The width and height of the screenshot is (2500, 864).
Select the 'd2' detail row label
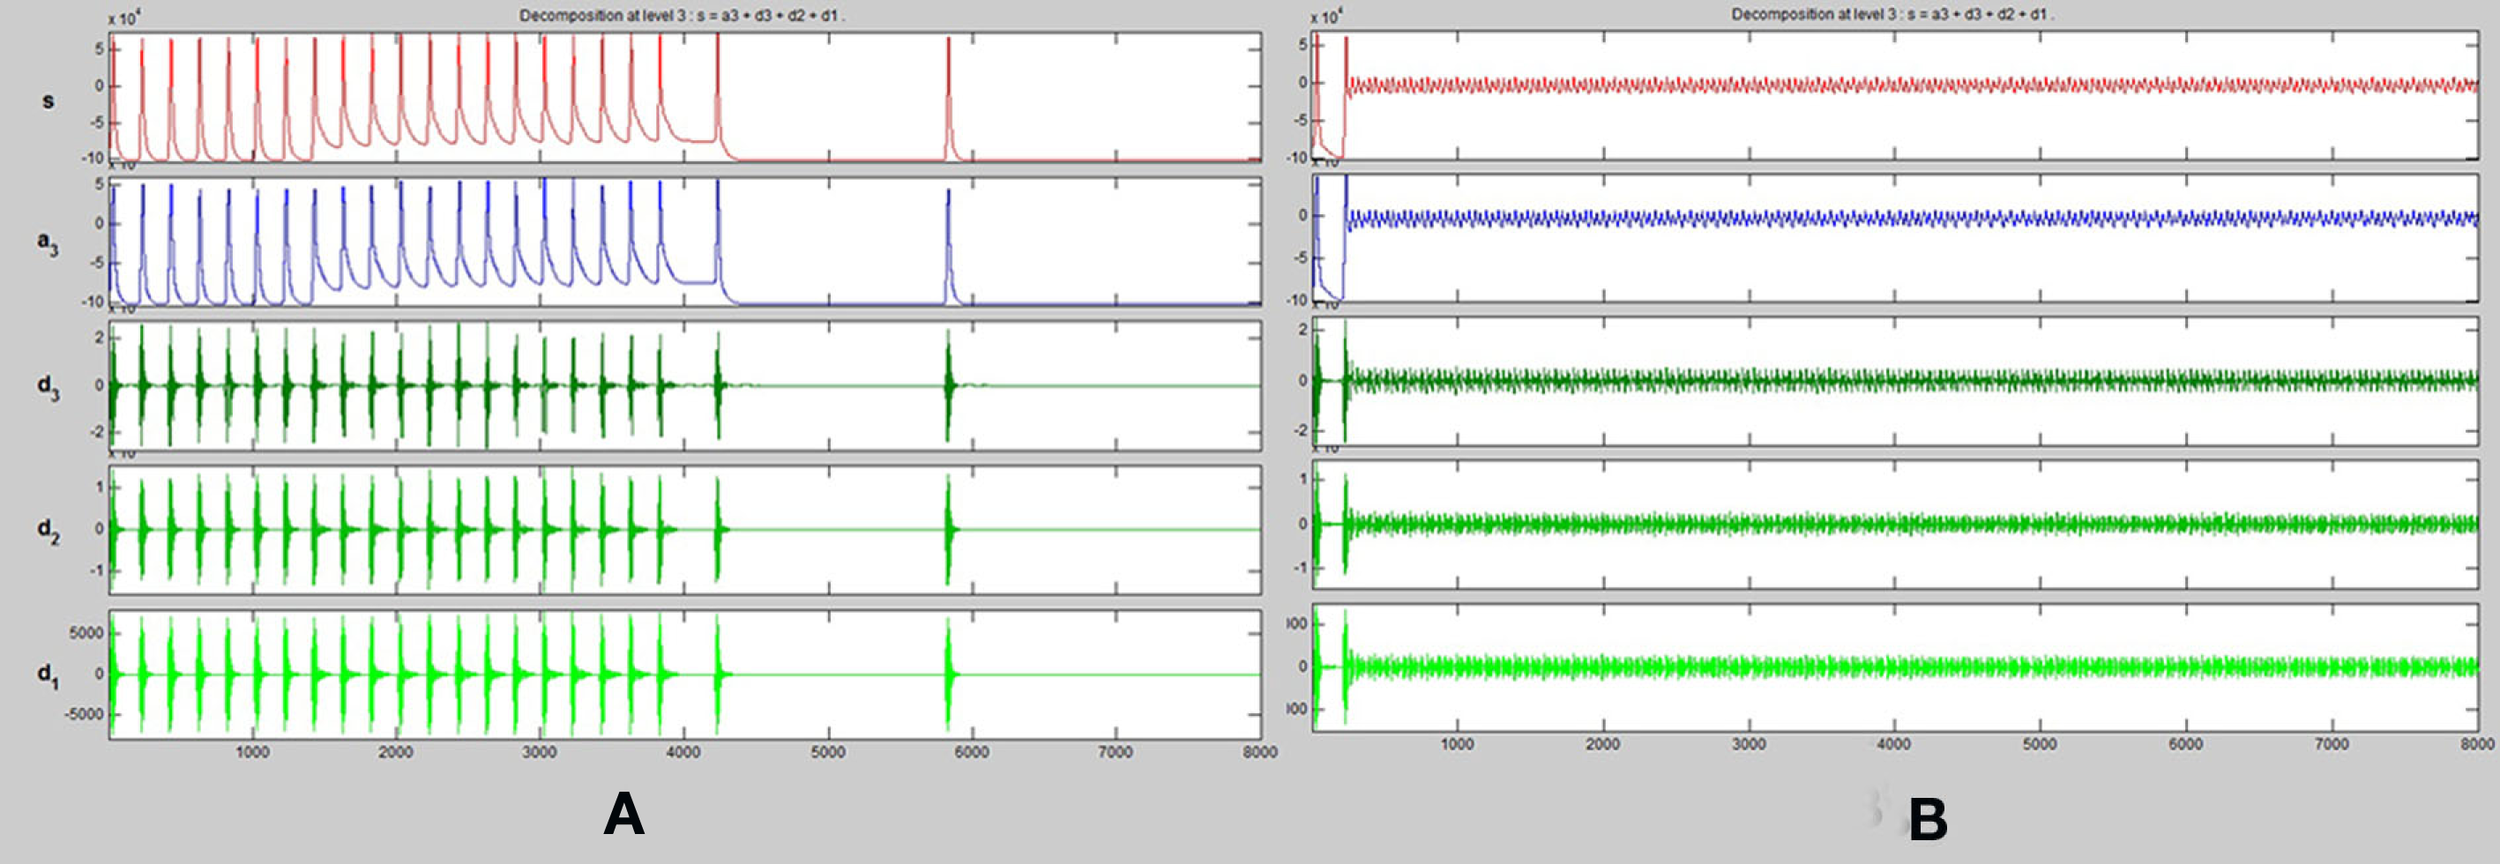(x=48, y=530)
